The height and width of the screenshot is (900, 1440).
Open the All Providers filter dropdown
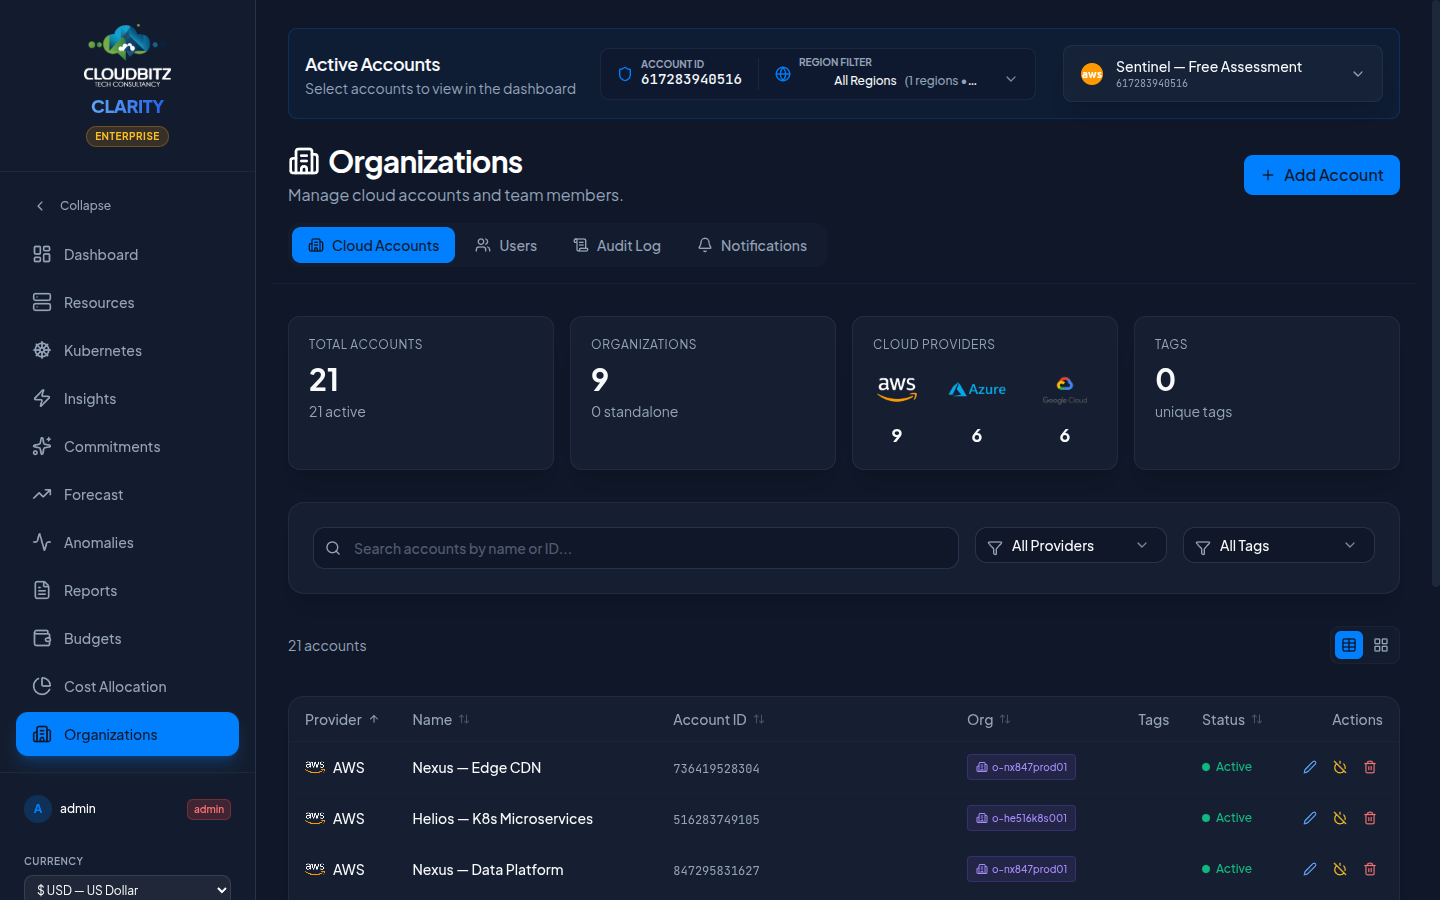(1071, 546)
